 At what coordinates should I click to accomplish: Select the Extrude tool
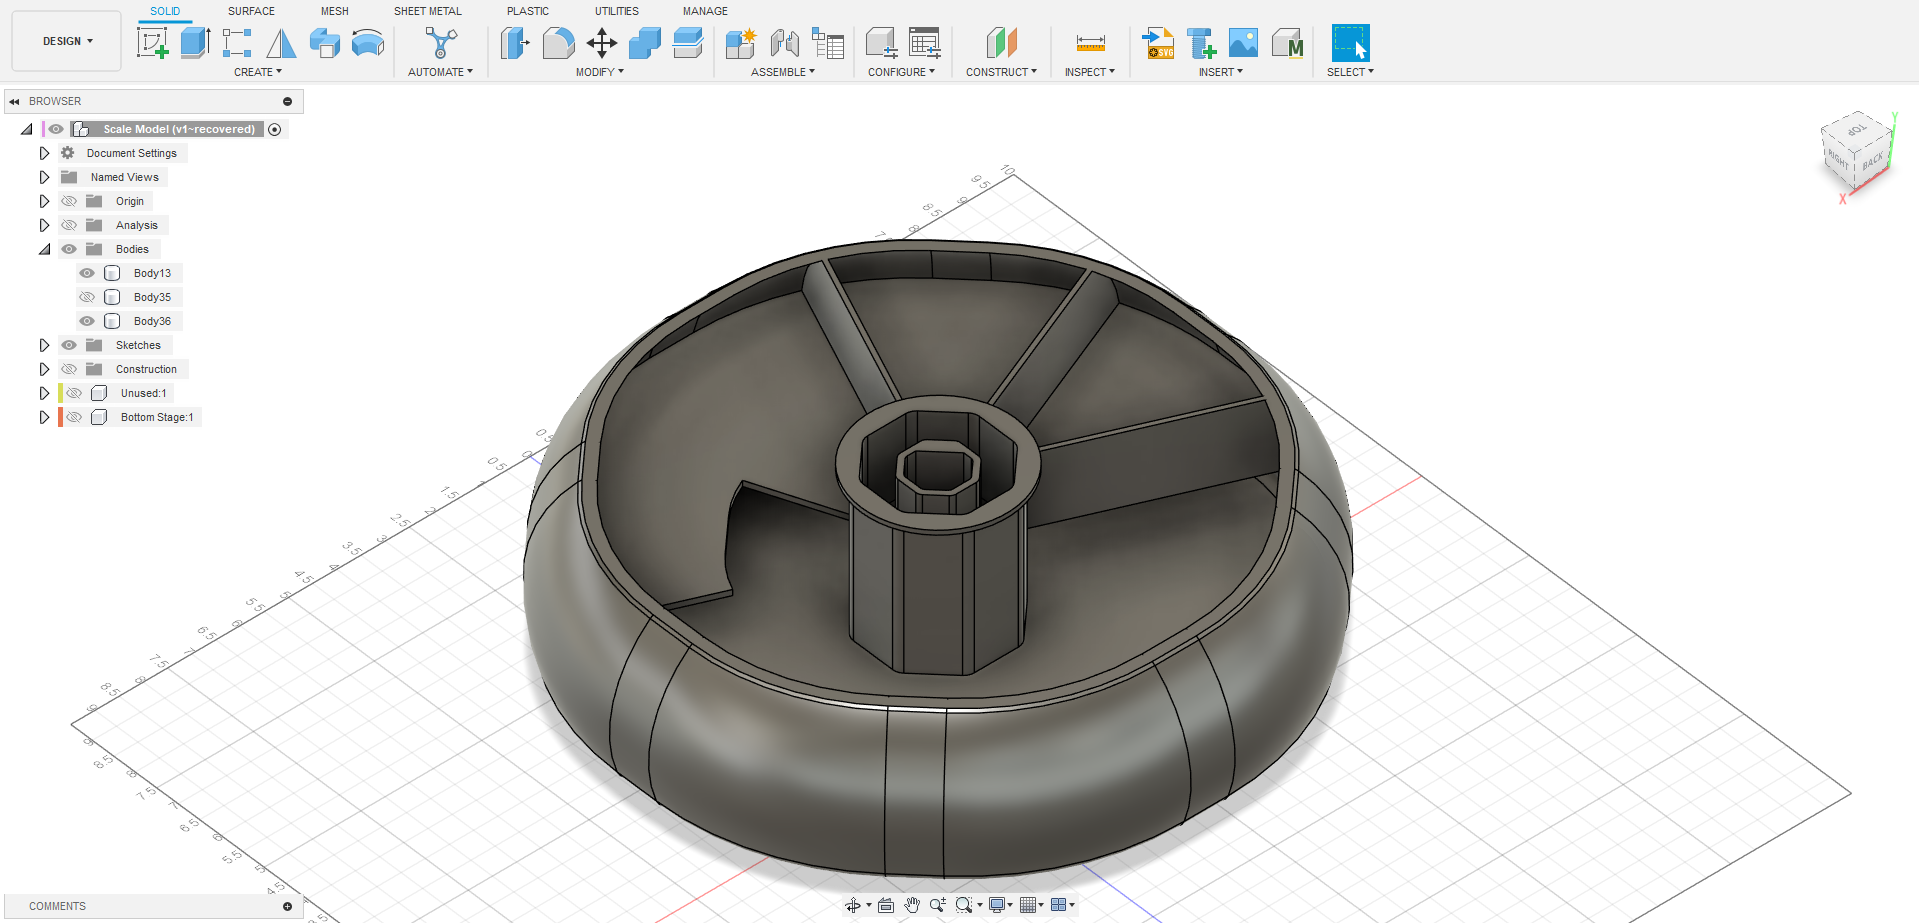(x=195, y=43)
